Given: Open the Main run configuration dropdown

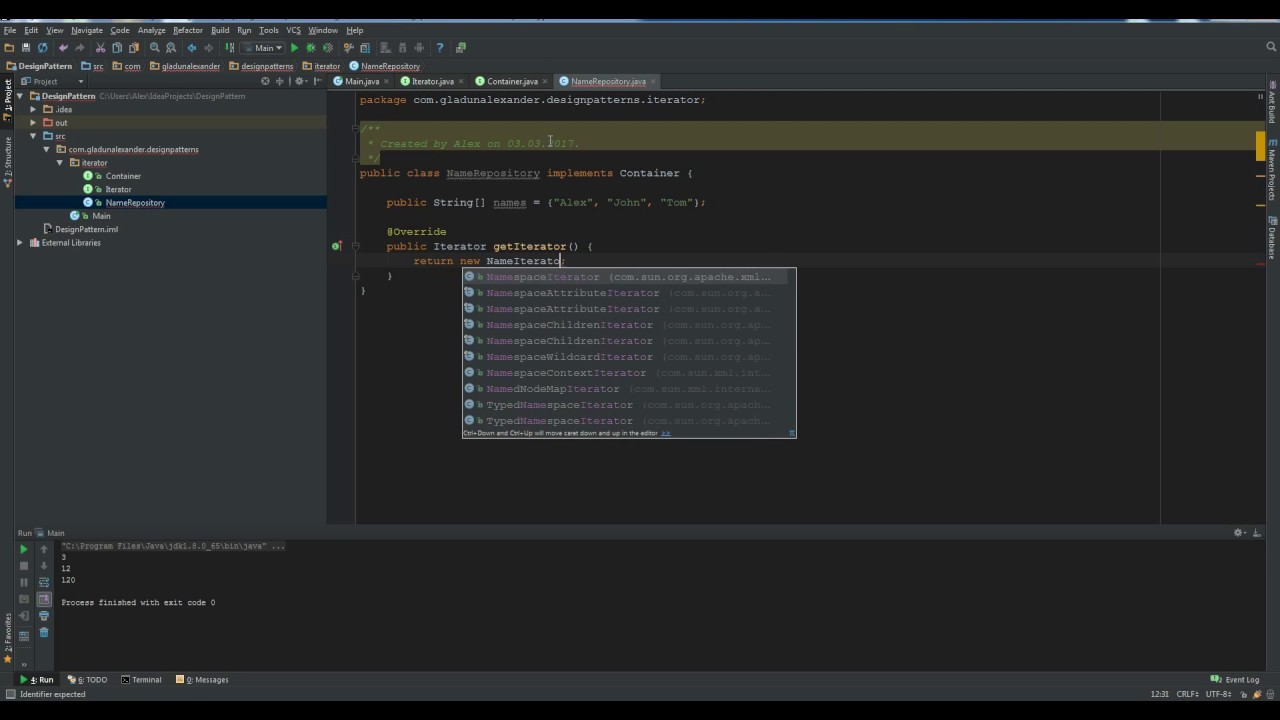Looking at the screenshot, I should [263, 47].
